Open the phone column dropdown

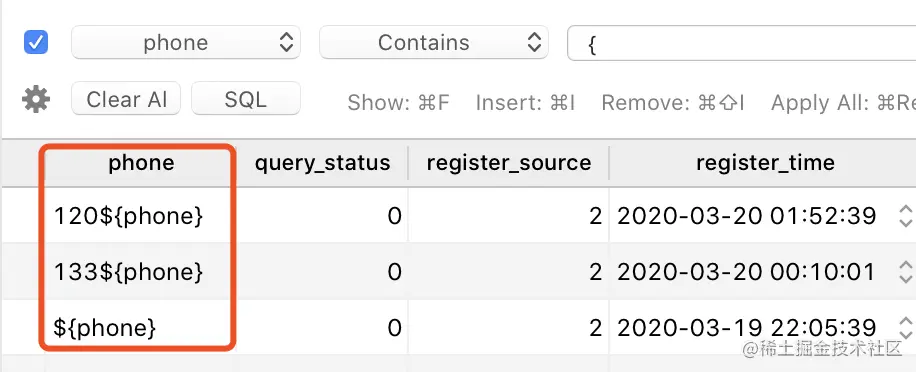click(x=186, y=42)
